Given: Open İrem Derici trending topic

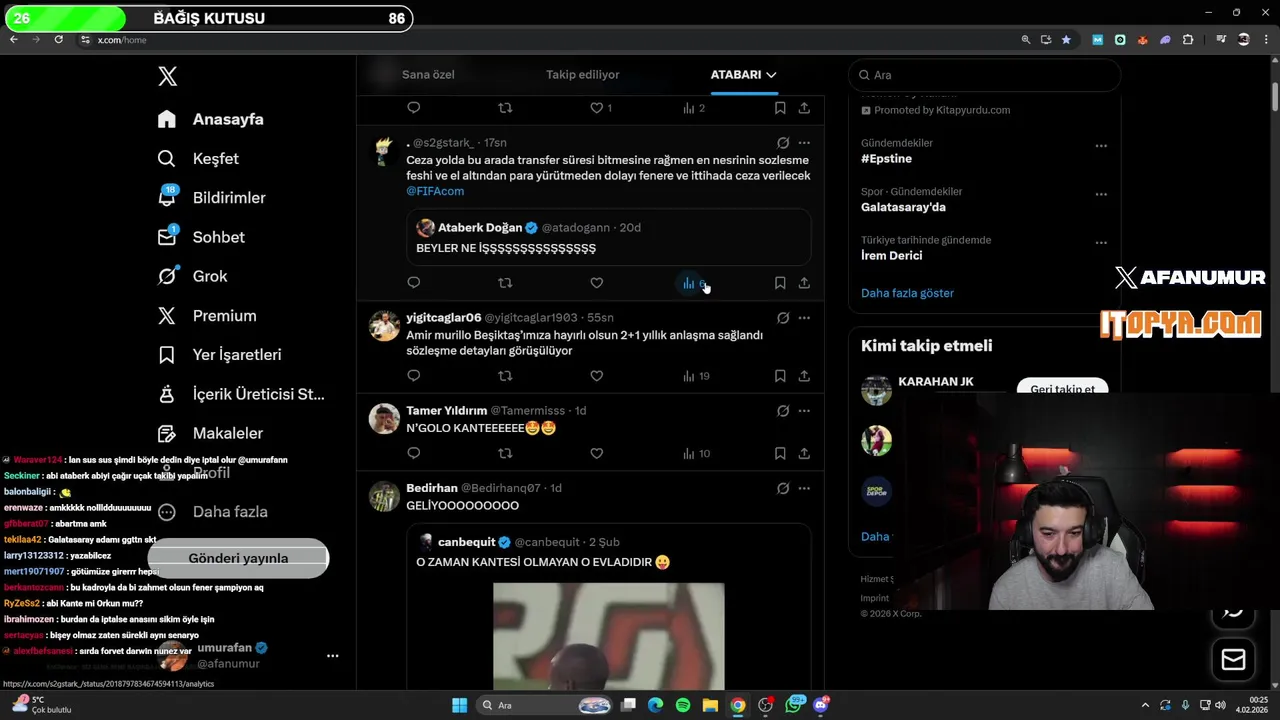Looking at the screenshot, I should coord(891,255).
